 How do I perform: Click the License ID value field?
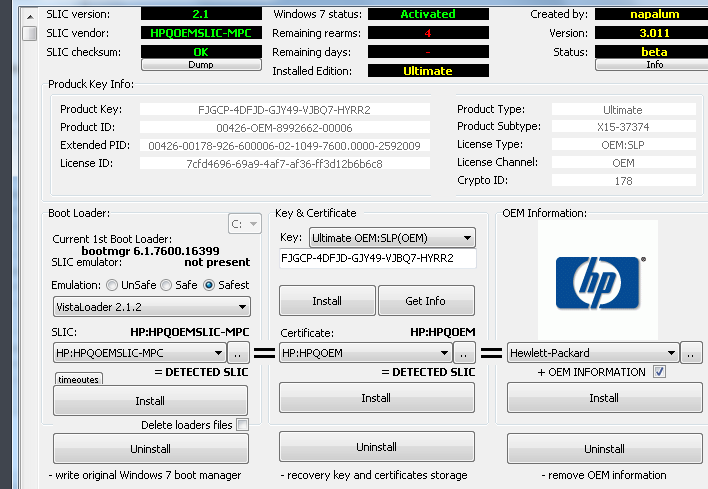284,163
